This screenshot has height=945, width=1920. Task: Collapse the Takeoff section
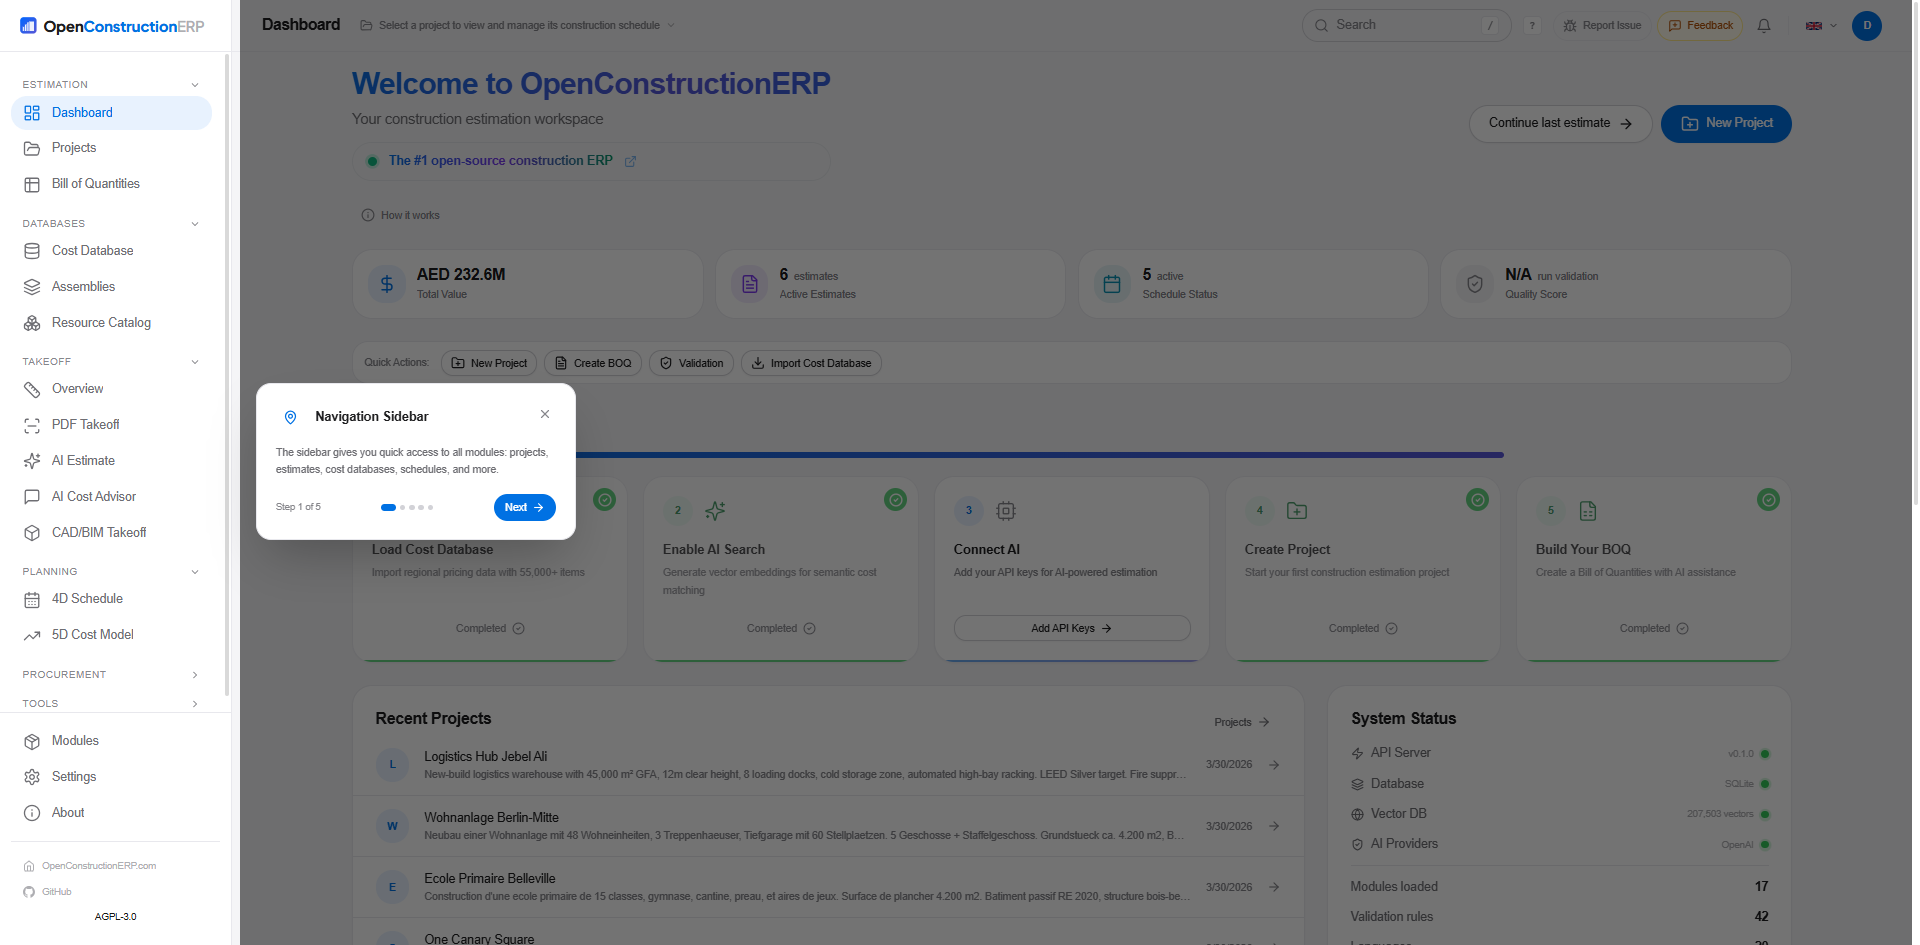pos(195,362)
